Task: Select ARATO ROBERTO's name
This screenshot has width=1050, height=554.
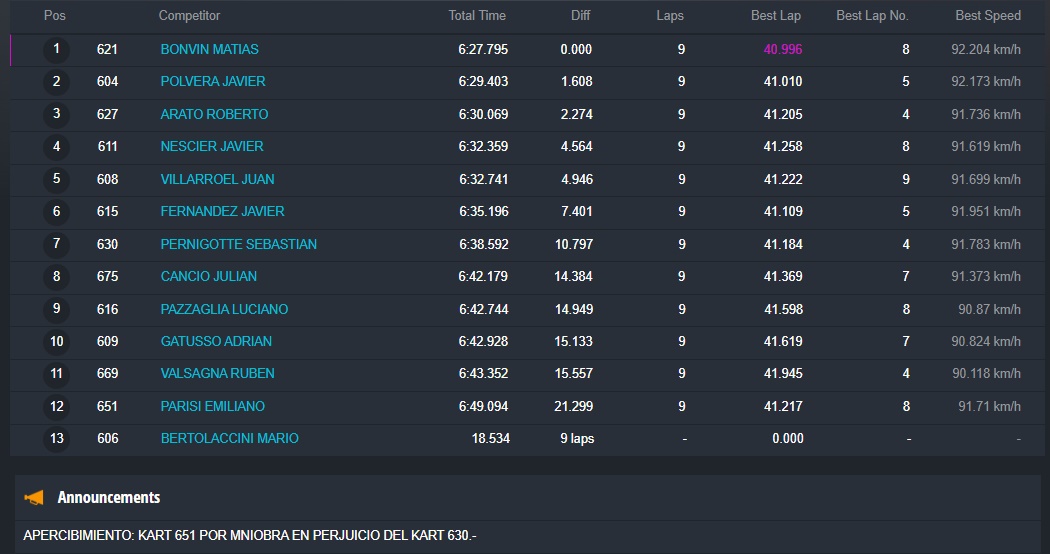Action: [x=214, y=114]
